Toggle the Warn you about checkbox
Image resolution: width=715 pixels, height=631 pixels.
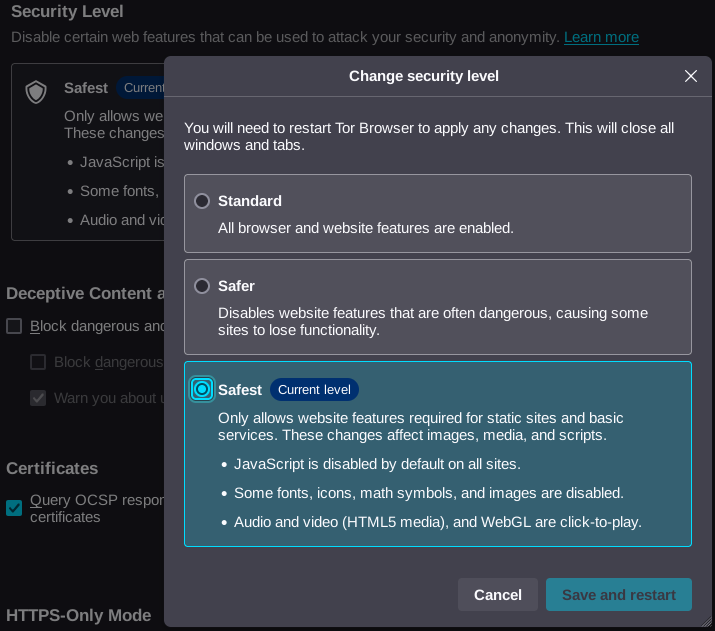click(x=38, y=398)
